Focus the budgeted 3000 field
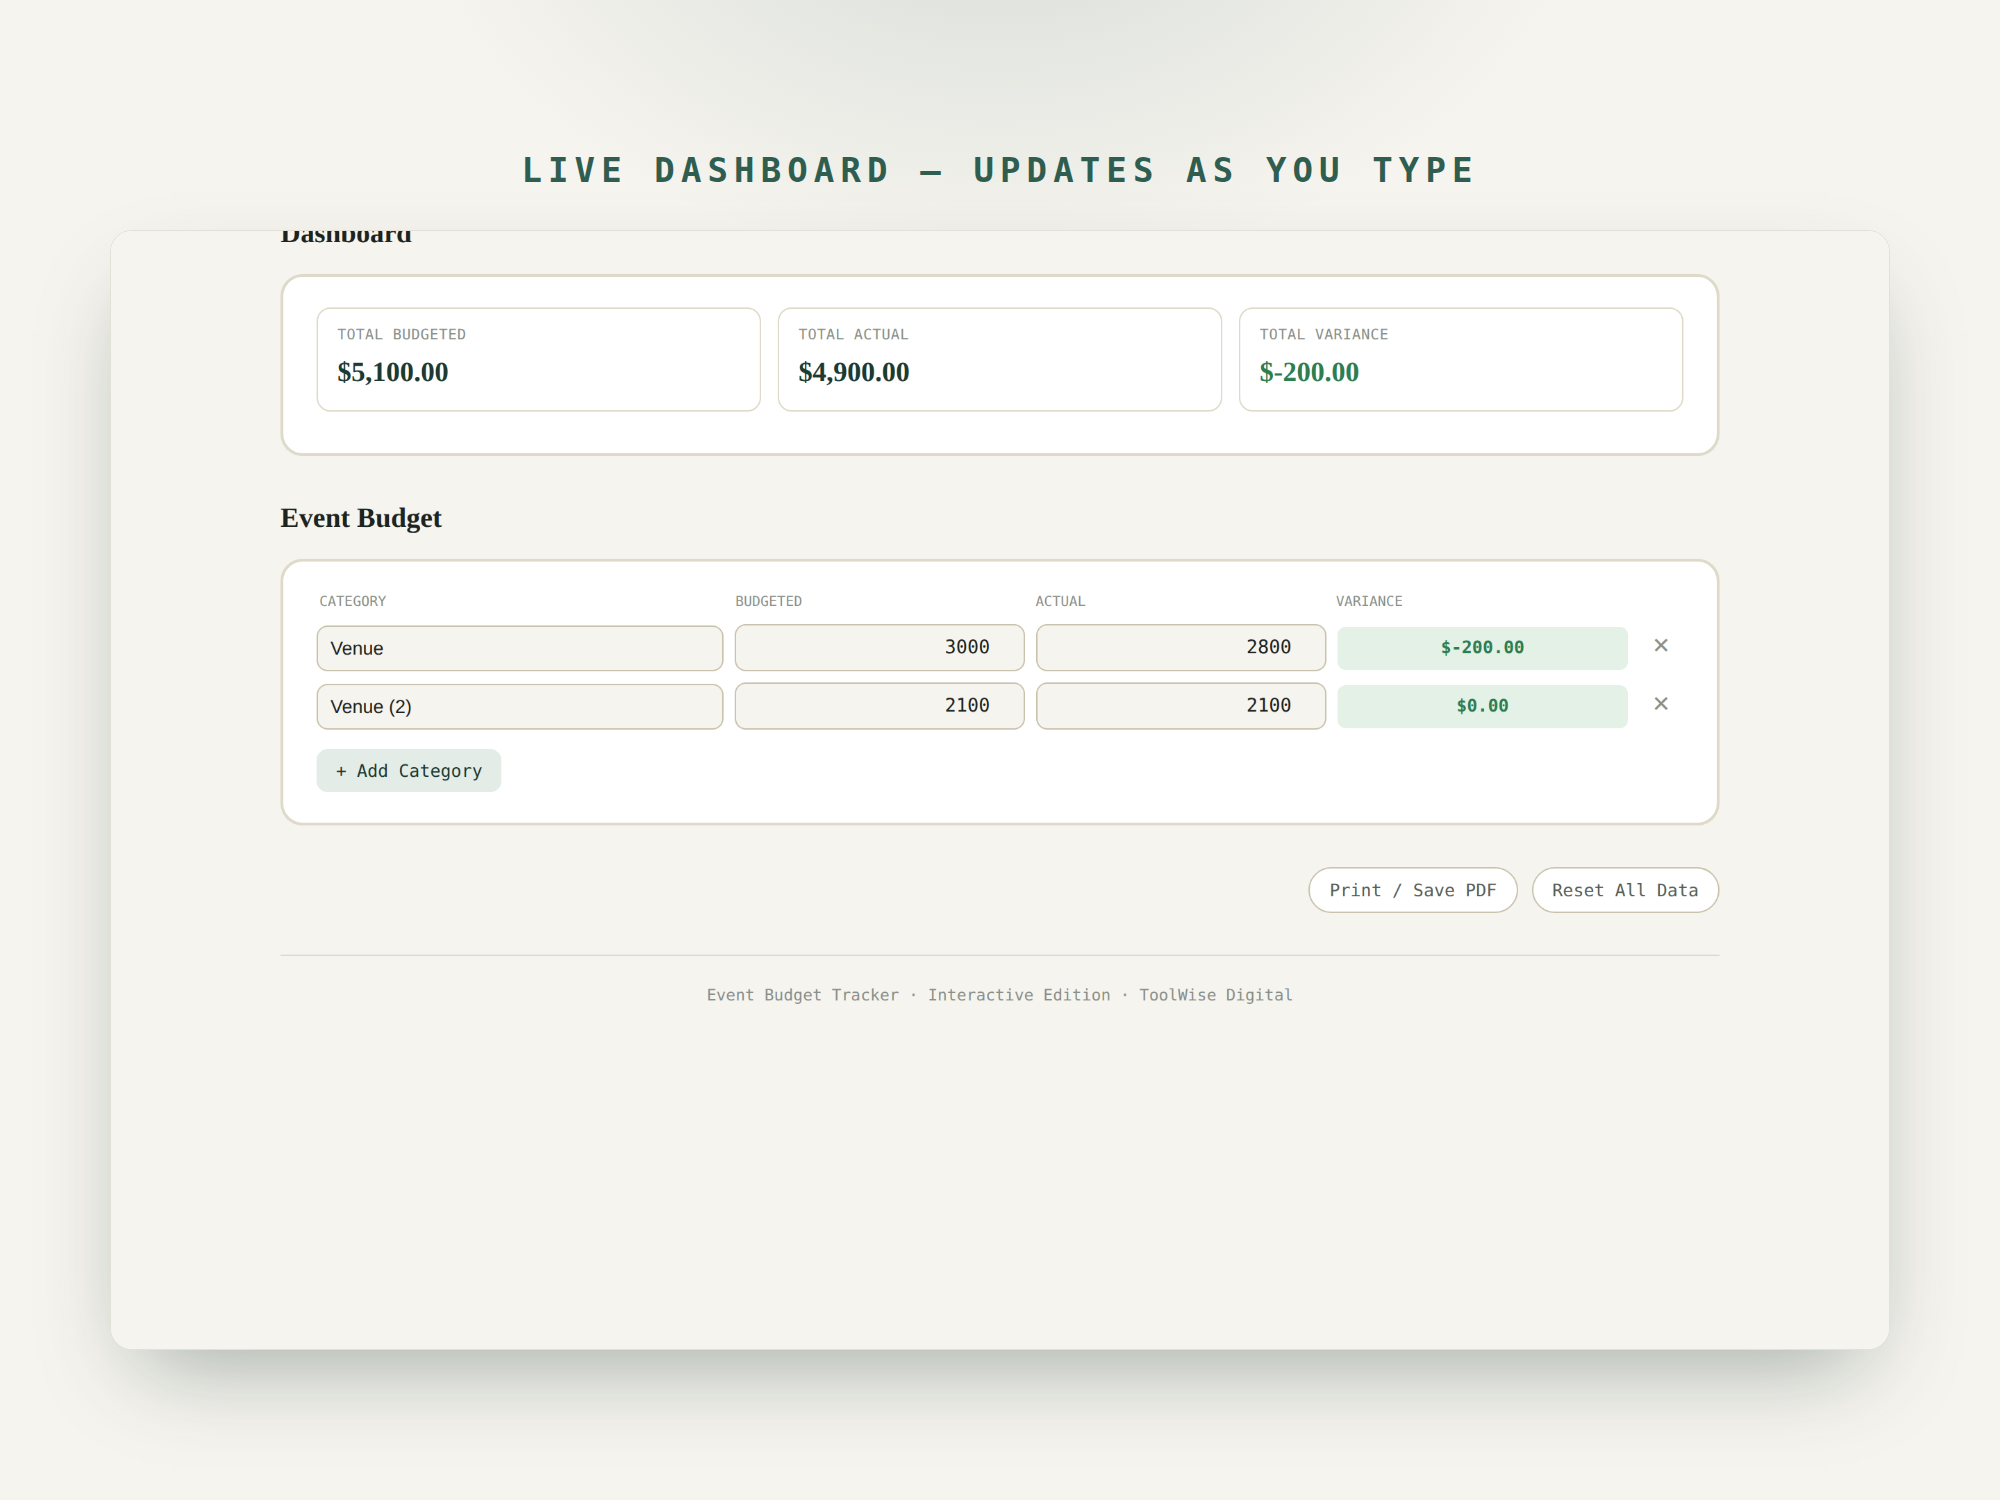 880,648
